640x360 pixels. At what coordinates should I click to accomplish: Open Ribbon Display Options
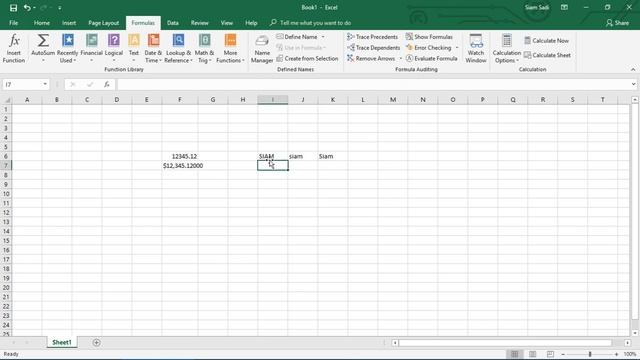click(564, 7)
